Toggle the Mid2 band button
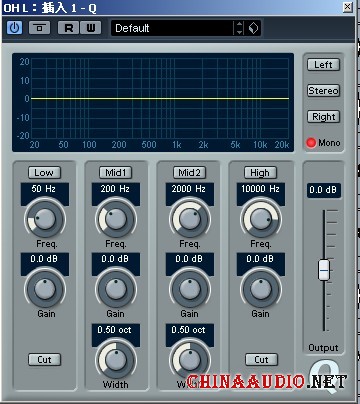The width and height of the screenshot is (360, 404). [189, 173]
